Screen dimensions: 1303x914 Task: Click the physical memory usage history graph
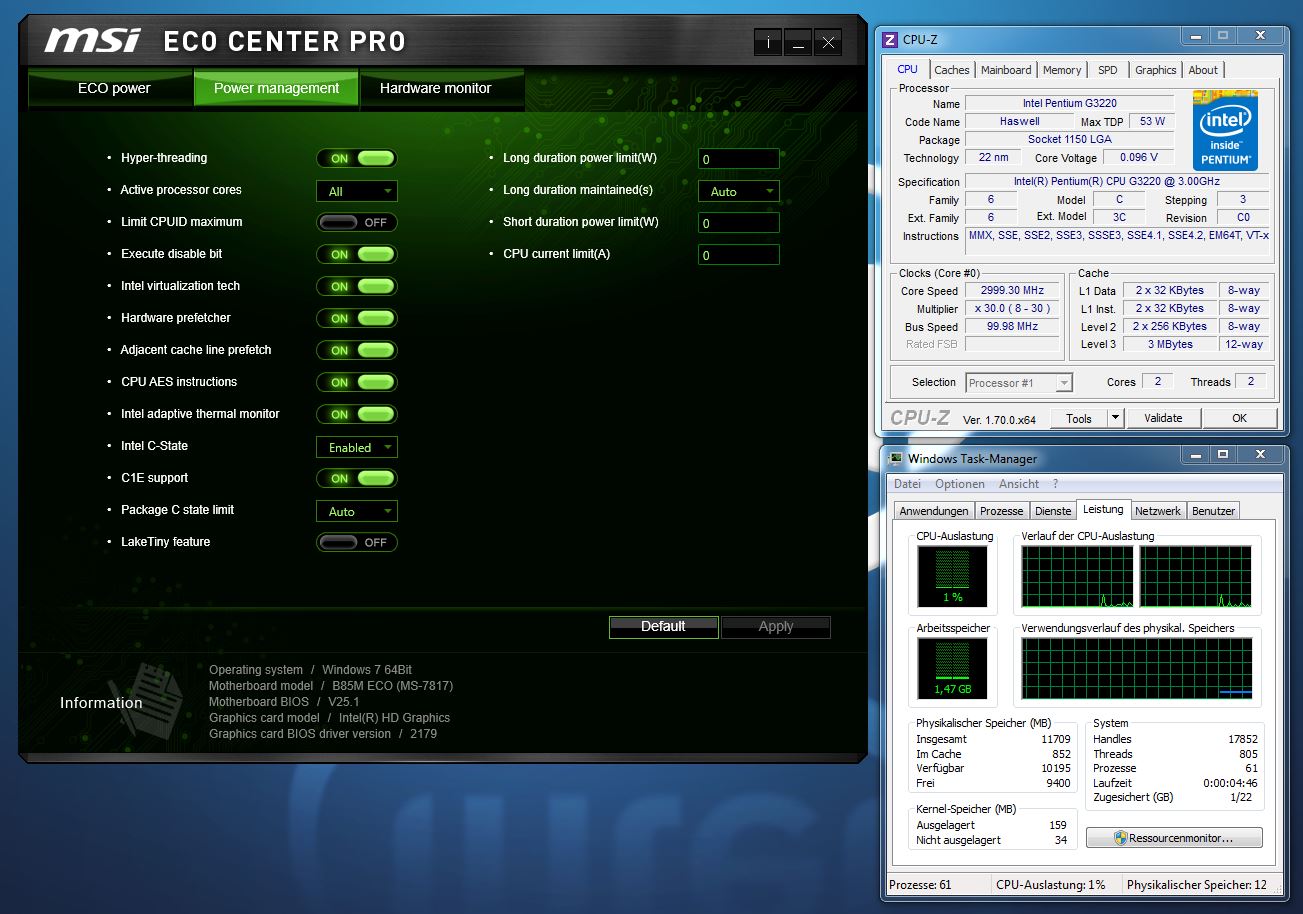point(1137,668)
